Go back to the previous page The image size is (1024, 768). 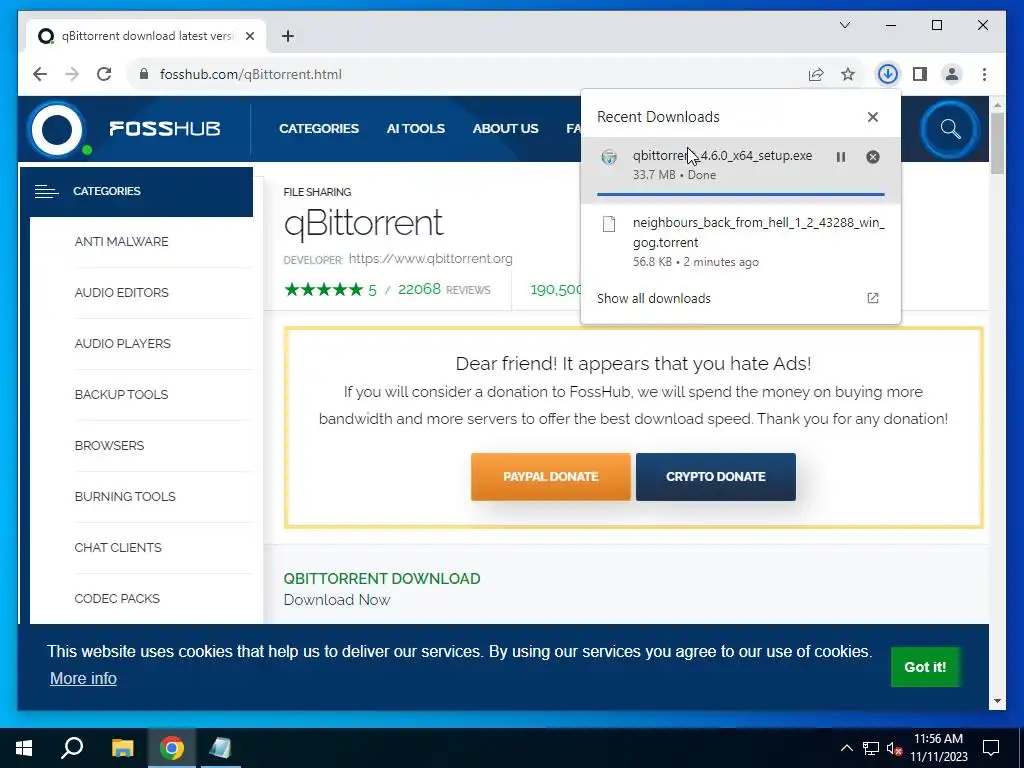(40, 74)
